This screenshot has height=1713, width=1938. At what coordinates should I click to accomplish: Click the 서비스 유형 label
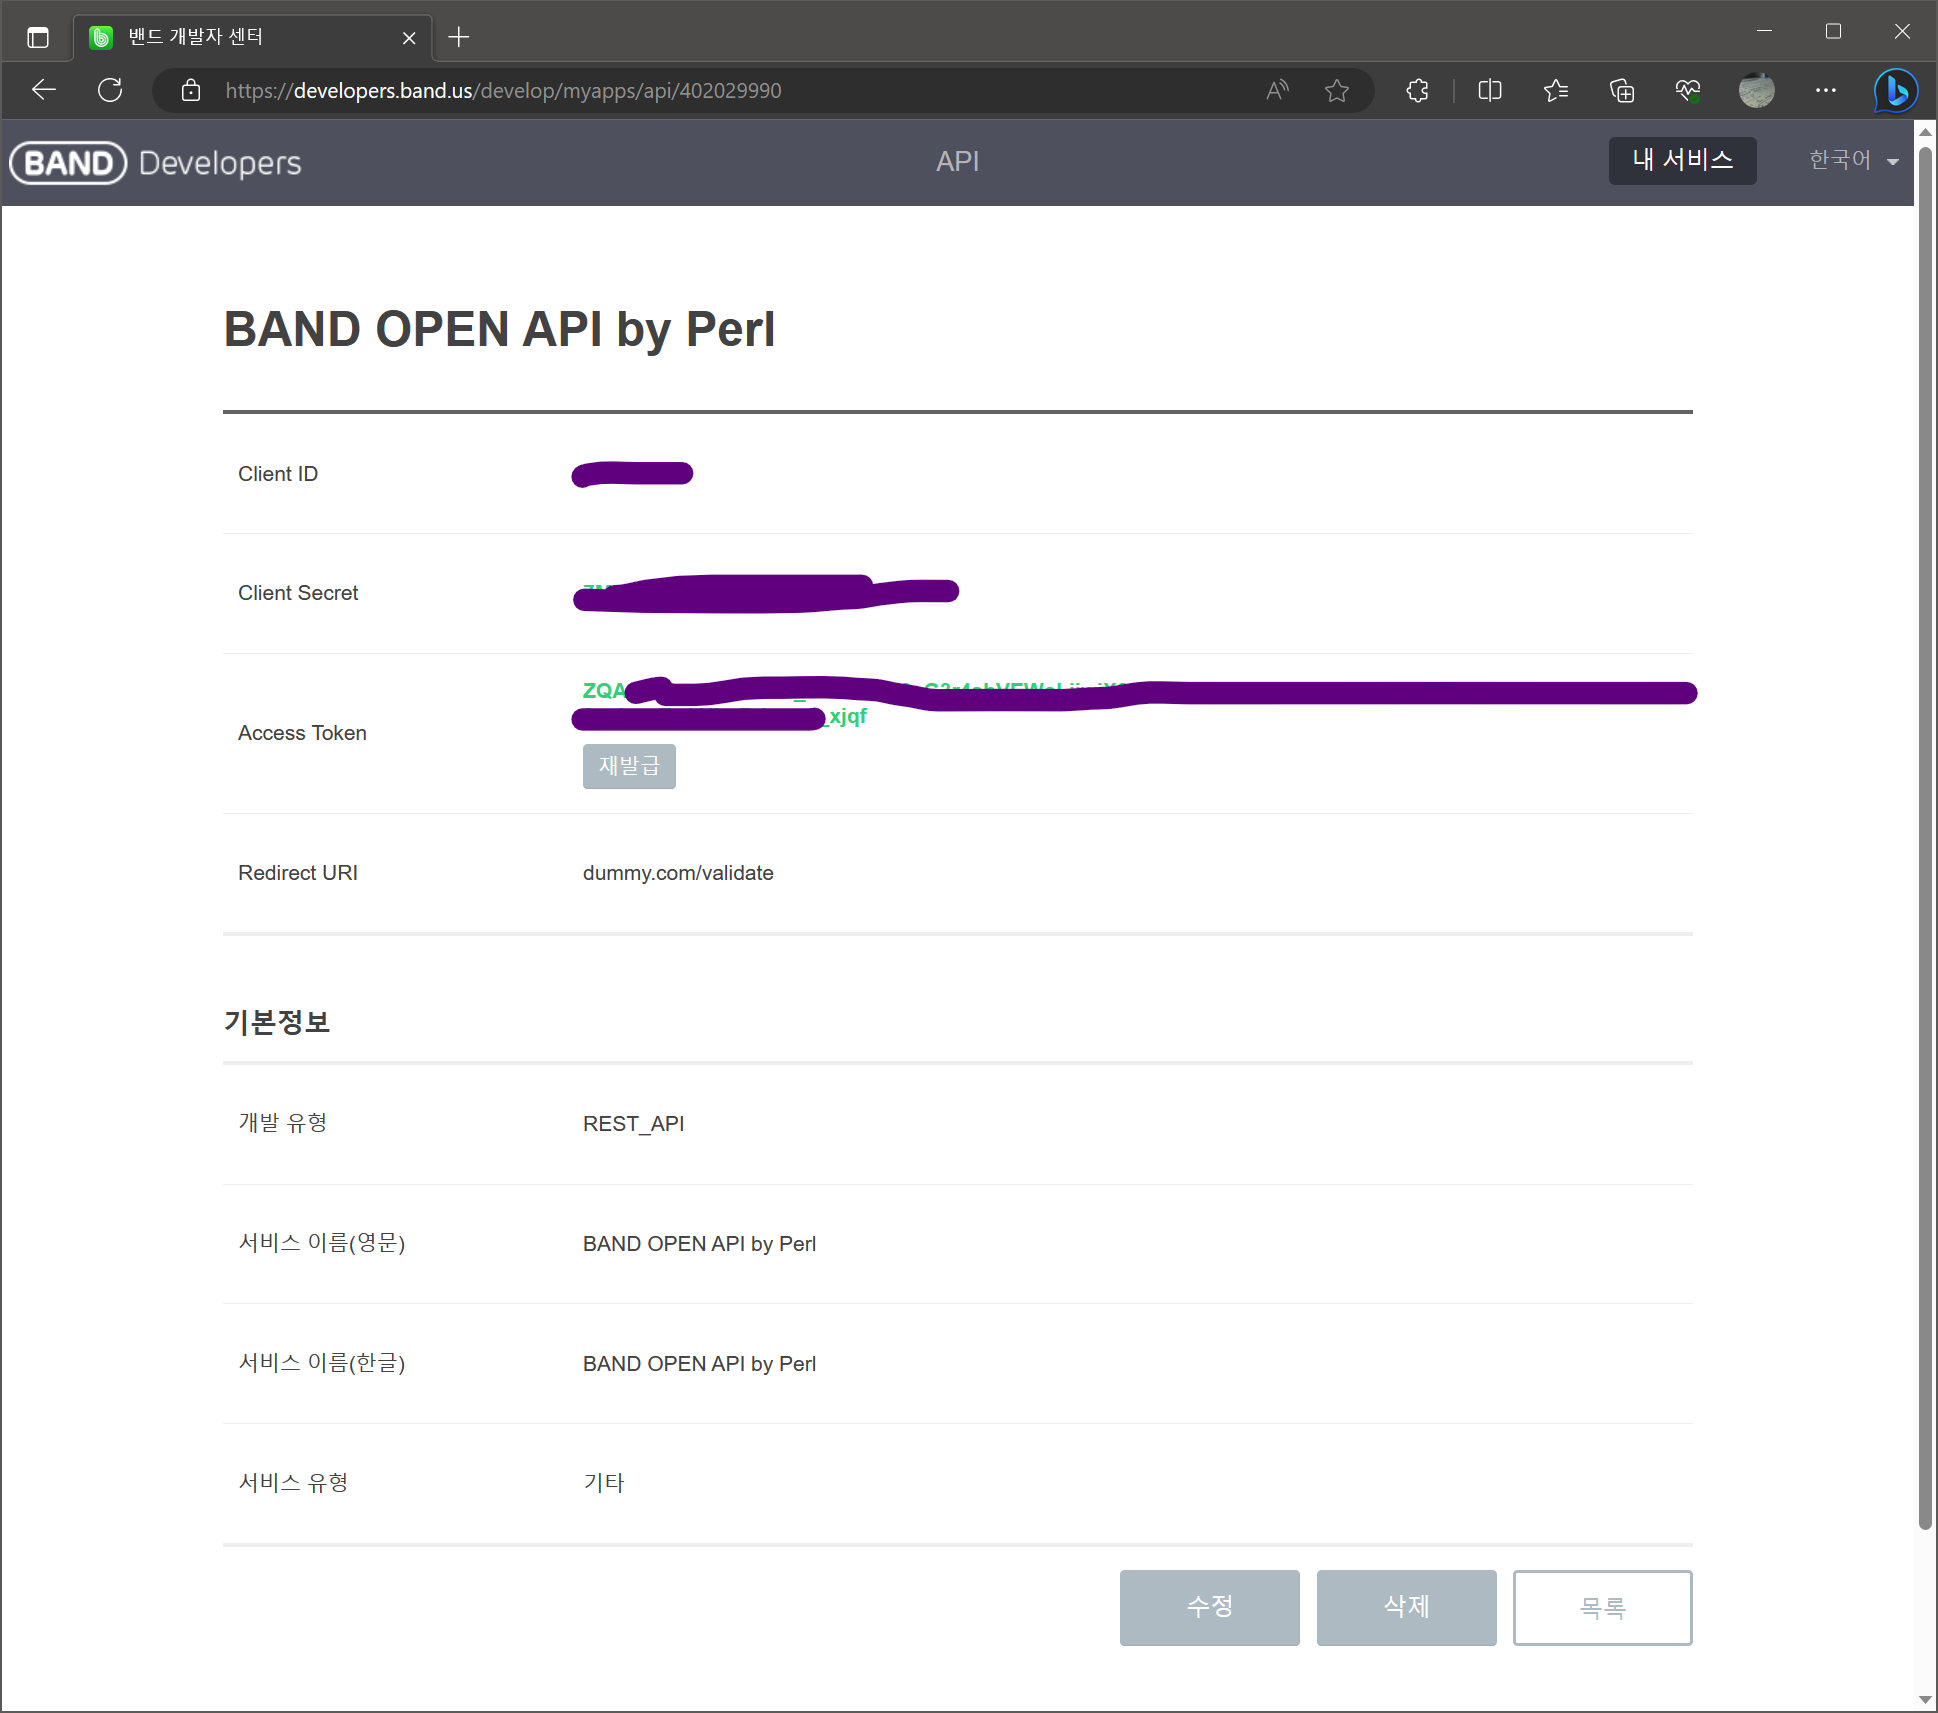[x=293, y=1483]
